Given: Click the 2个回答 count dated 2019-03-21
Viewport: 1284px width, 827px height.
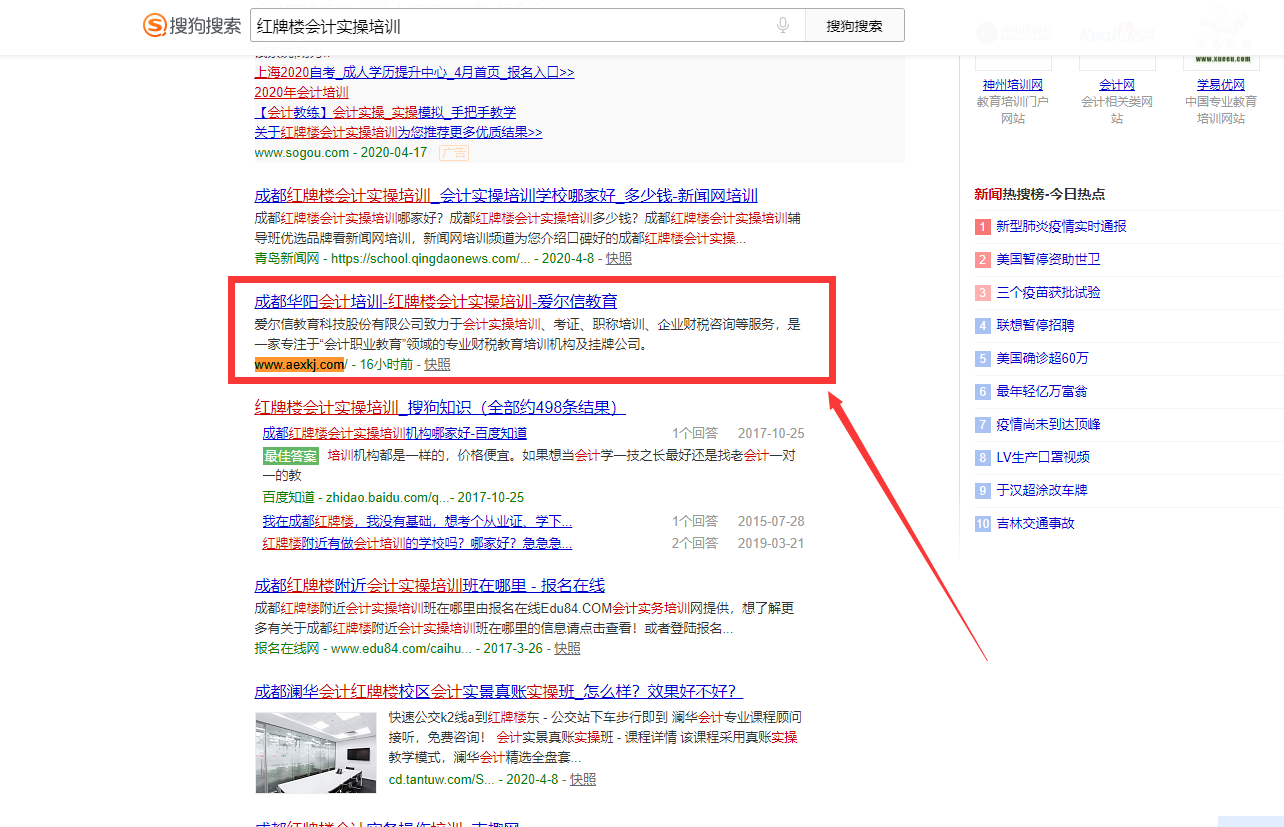Looking at the screenshot, I should tap(695, 543).
